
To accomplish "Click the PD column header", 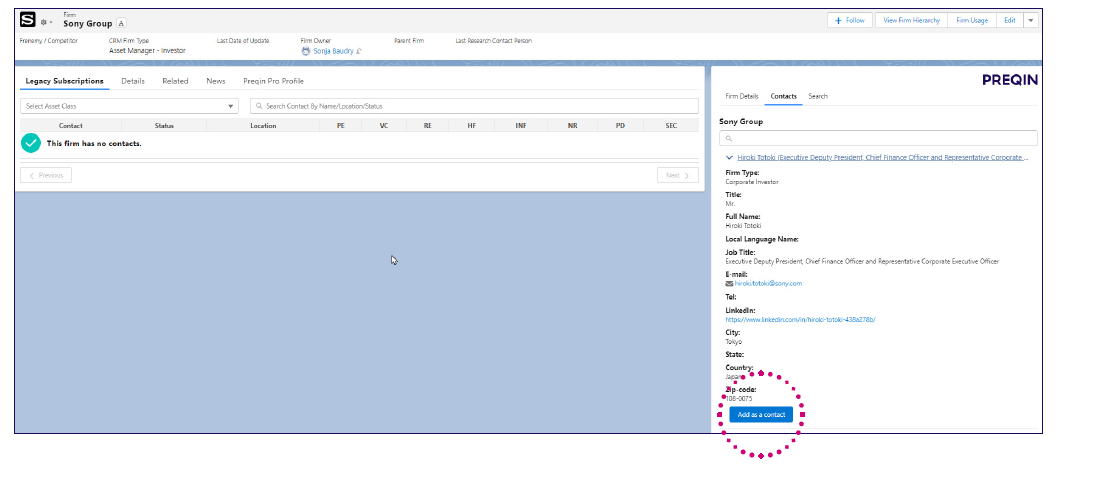I will [x=621, y=126].
